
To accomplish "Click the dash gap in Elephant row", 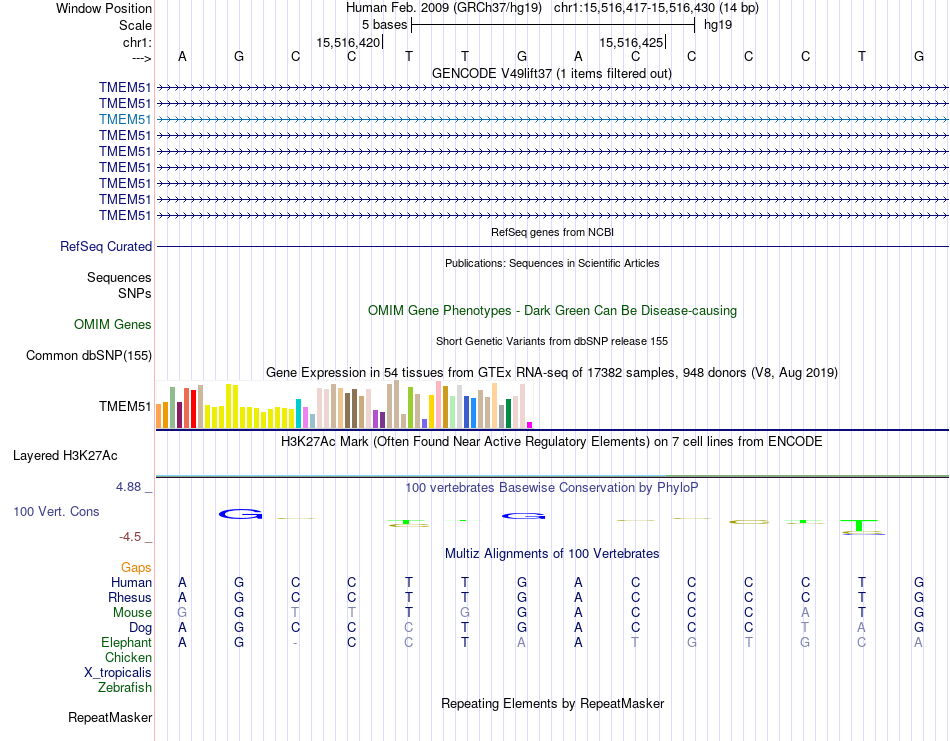I will coord(295,643).
